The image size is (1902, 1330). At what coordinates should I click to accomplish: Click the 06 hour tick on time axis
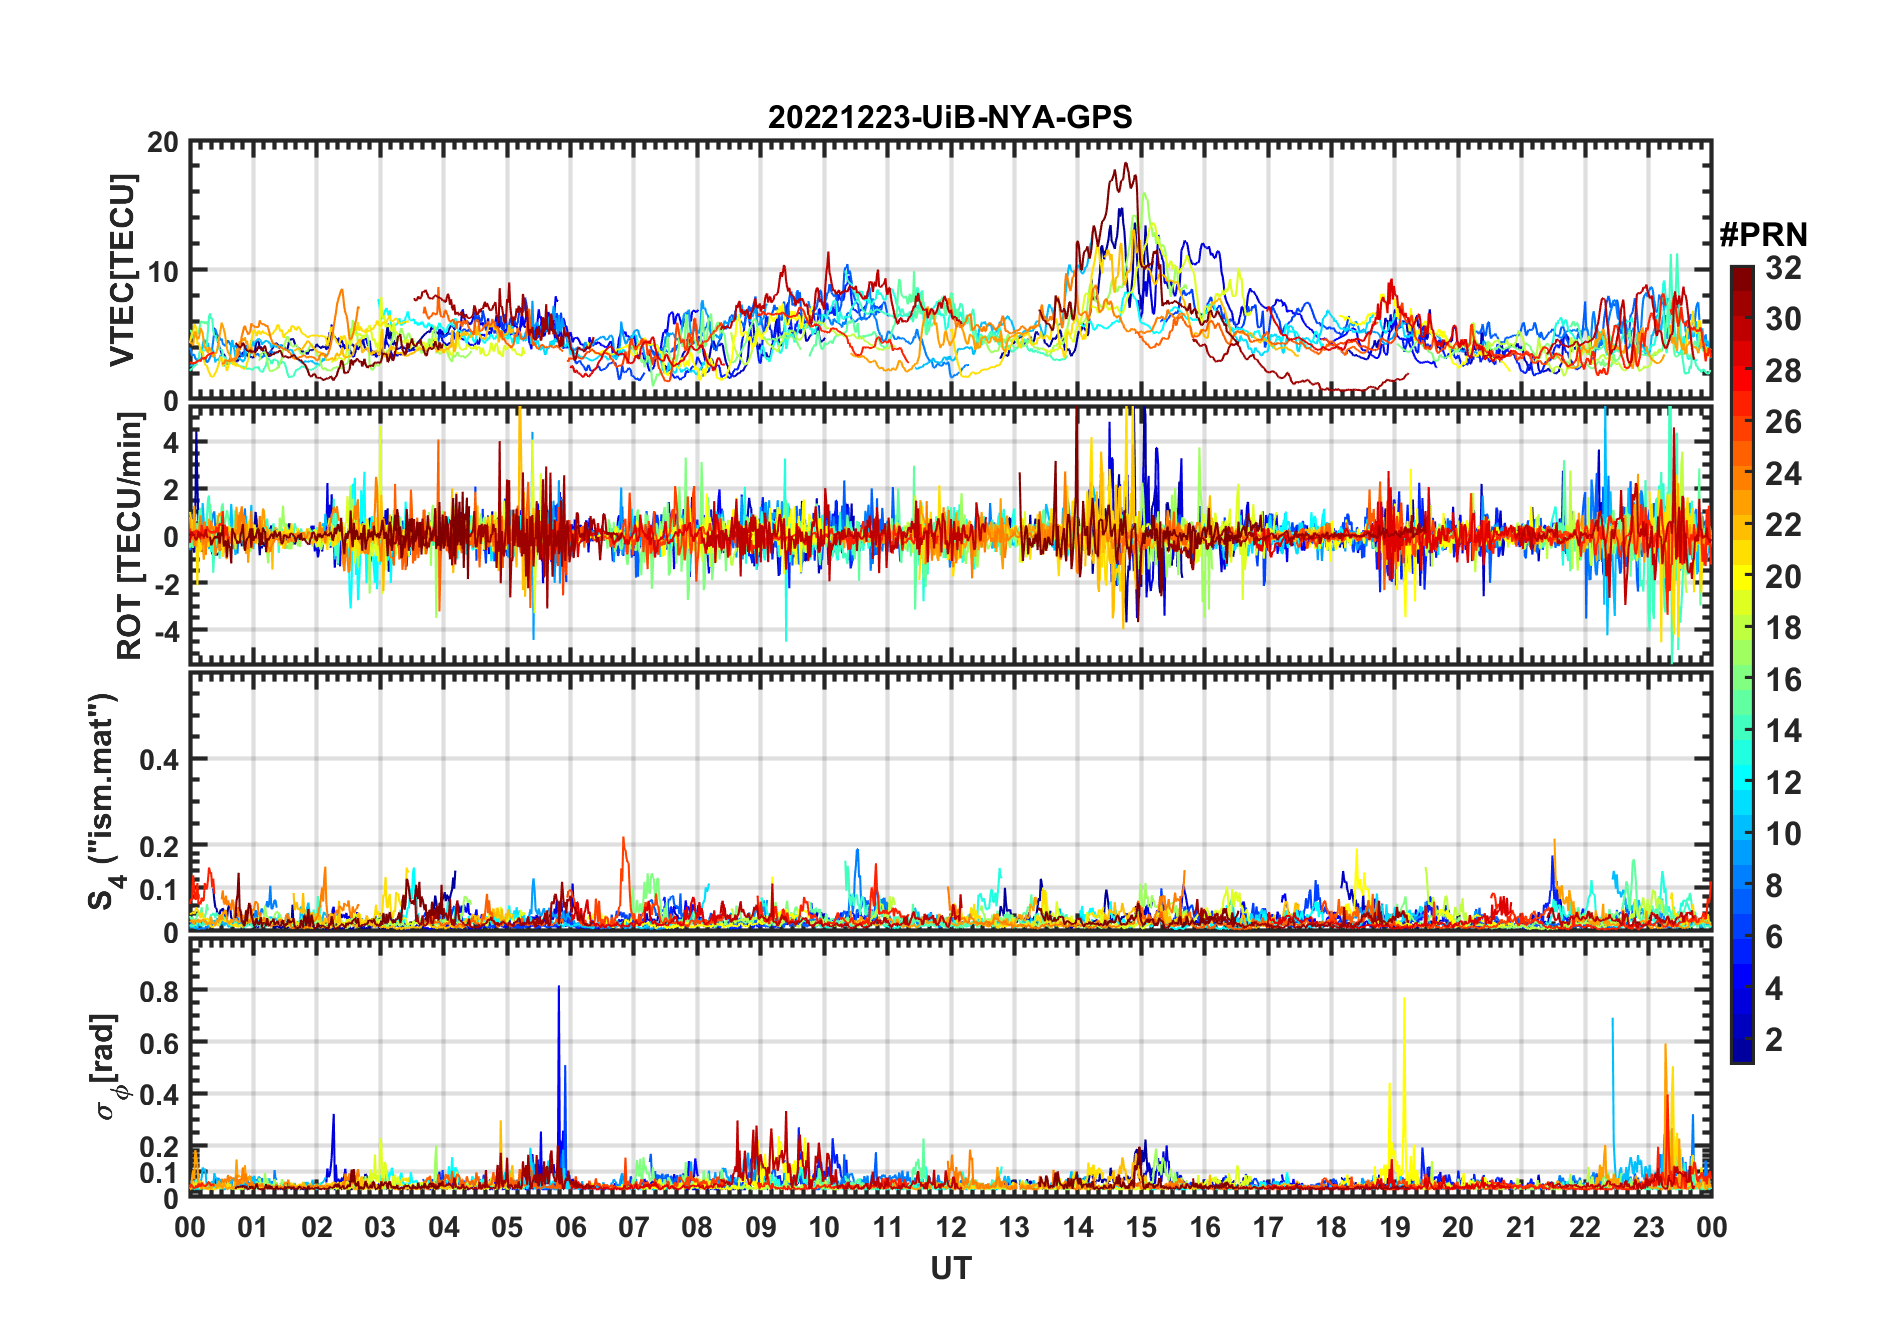coord(570,1227)
